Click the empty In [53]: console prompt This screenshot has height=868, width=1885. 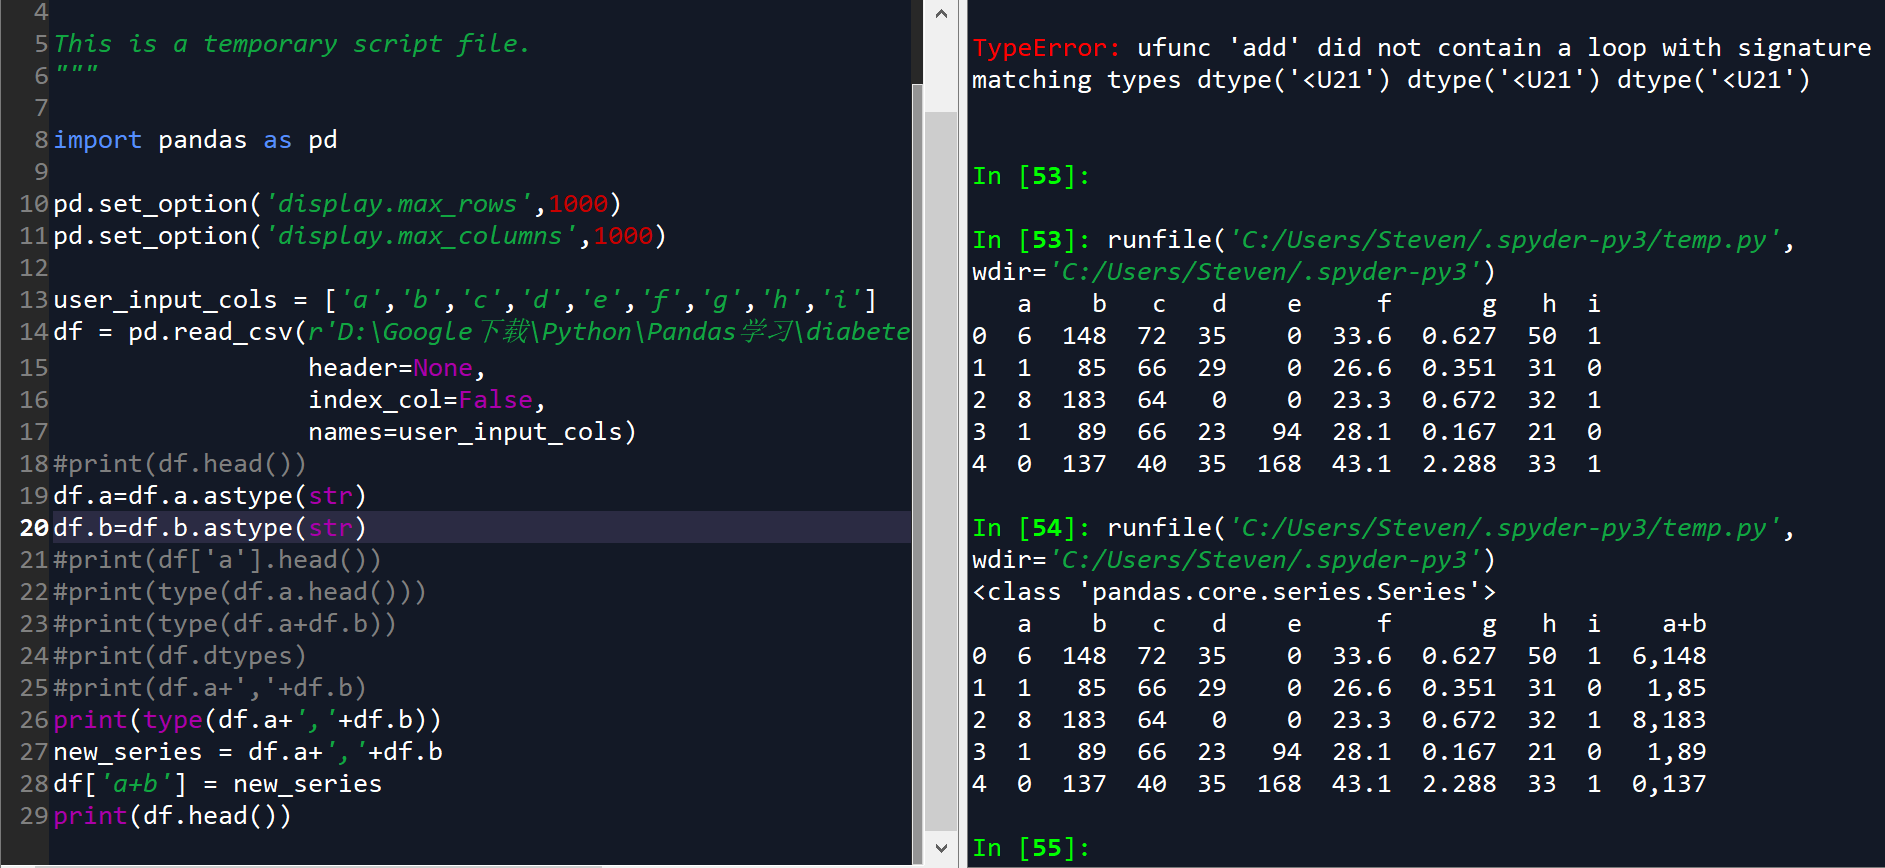1031,176
